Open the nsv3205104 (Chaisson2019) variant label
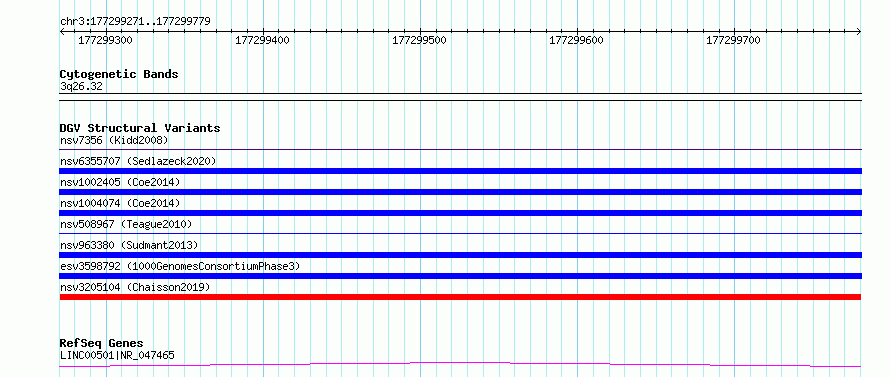Screen dimensions: 890x377 click(x=135, y=287)
